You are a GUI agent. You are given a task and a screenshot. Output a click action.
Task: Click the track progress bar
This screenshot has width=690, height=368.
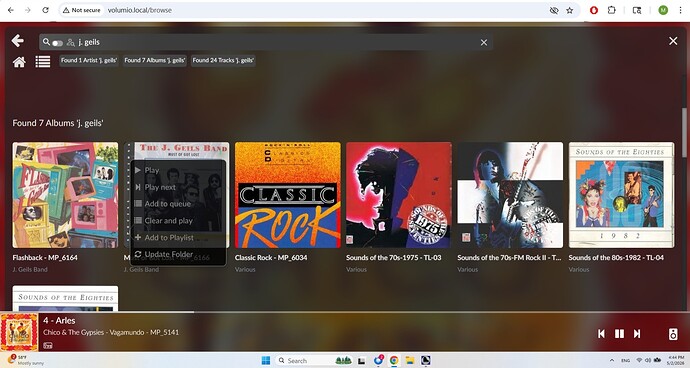pyautogui.click(x=345, y=312)
